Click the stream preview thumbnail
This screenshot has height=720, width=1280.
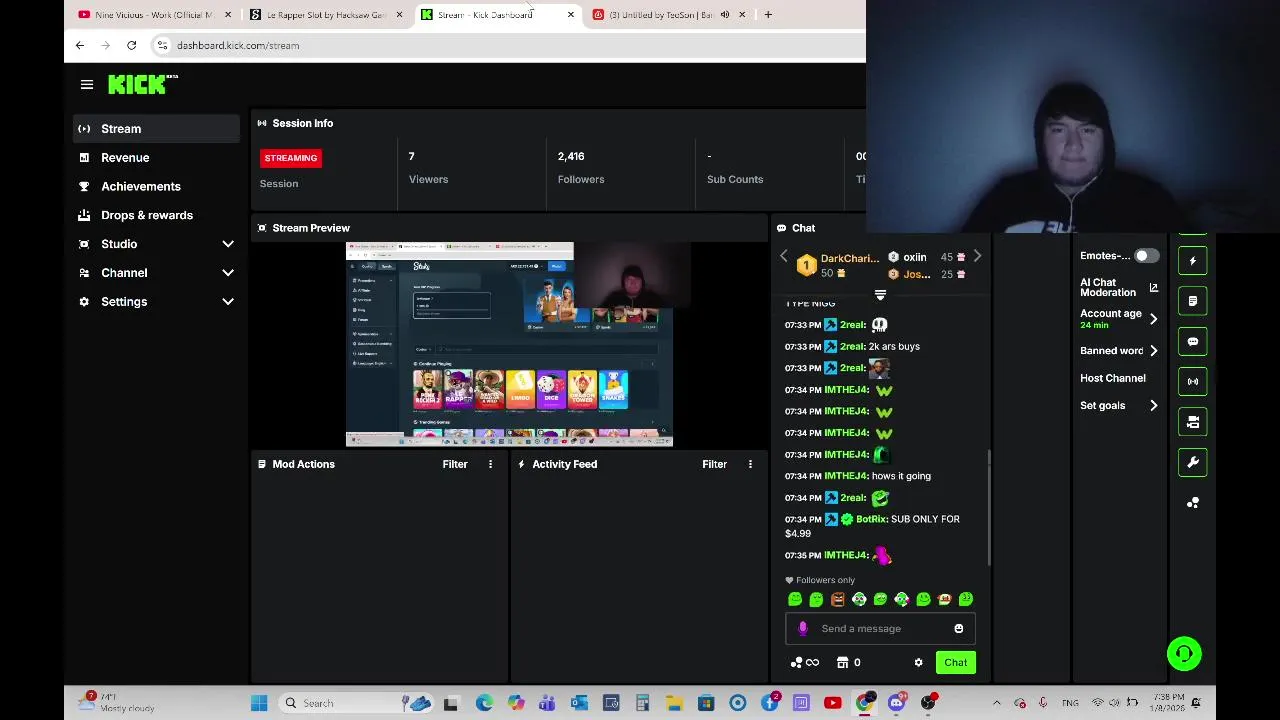509,344
